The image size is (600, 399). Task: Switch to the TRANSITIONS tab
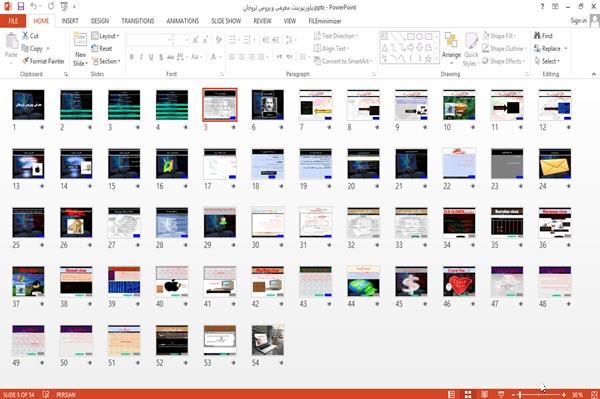click(138, 21)
